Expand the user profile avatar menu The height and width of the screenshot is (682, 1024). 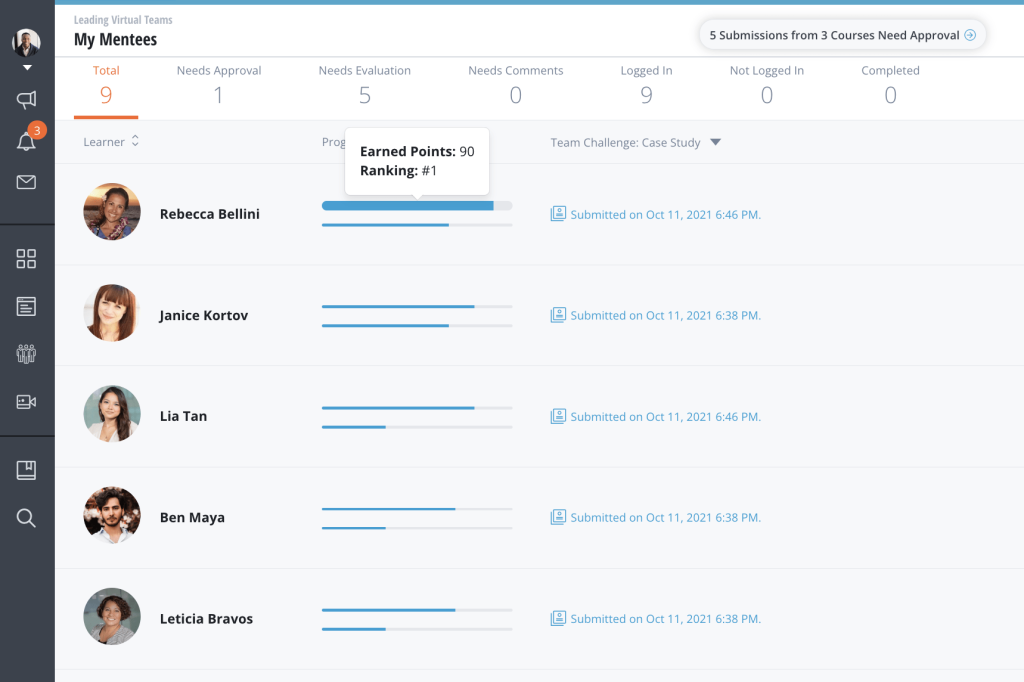pyautogui.click(x=26, y=48)
